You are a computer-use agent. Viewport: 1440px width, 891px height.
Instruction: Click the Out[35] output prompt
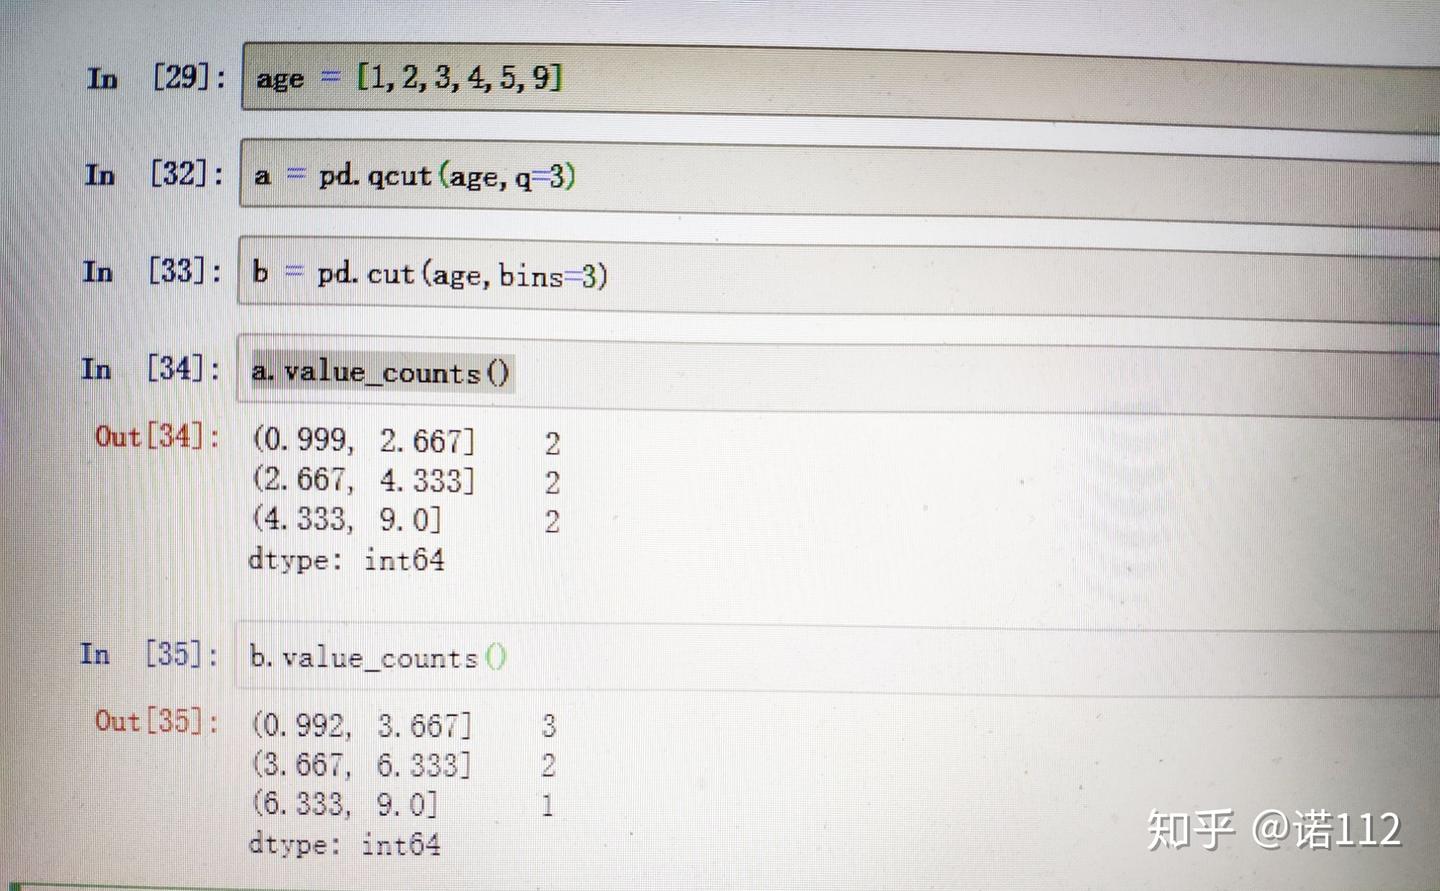[156, 720]
